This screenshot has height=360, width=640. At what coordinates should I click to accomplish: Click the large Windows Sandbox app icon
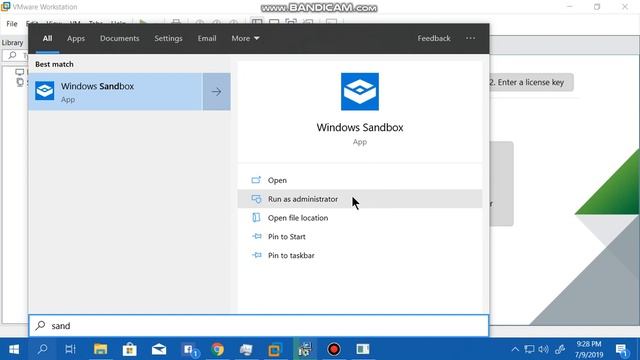point(360,91)
